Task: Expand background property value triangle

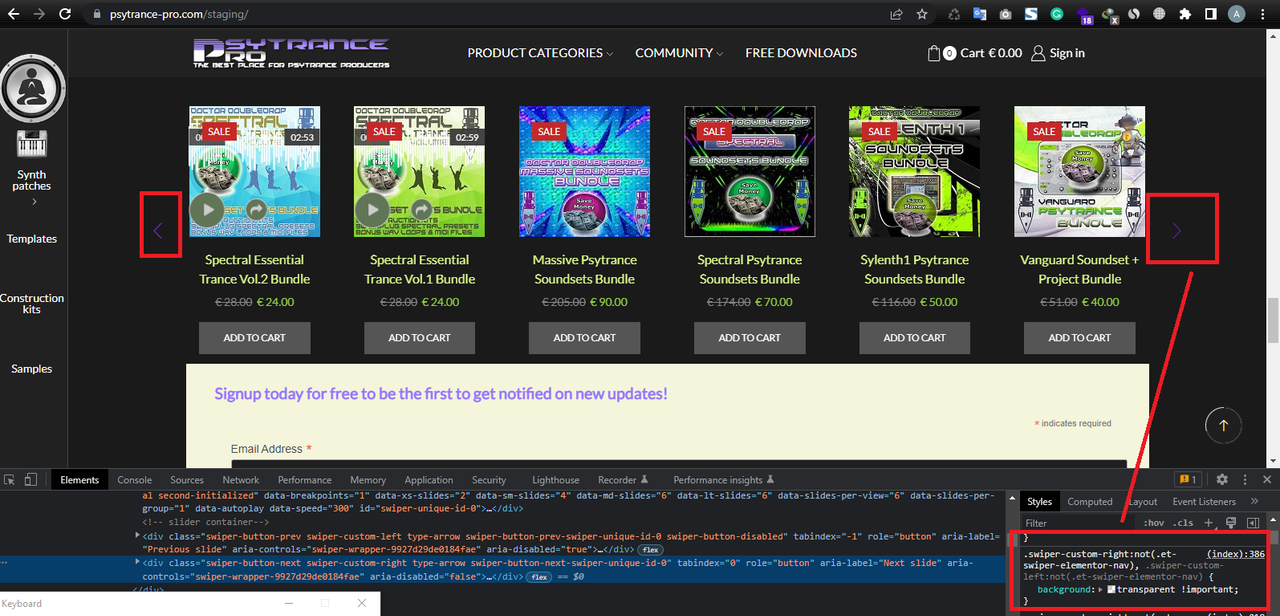Action: coord(1100,590)
